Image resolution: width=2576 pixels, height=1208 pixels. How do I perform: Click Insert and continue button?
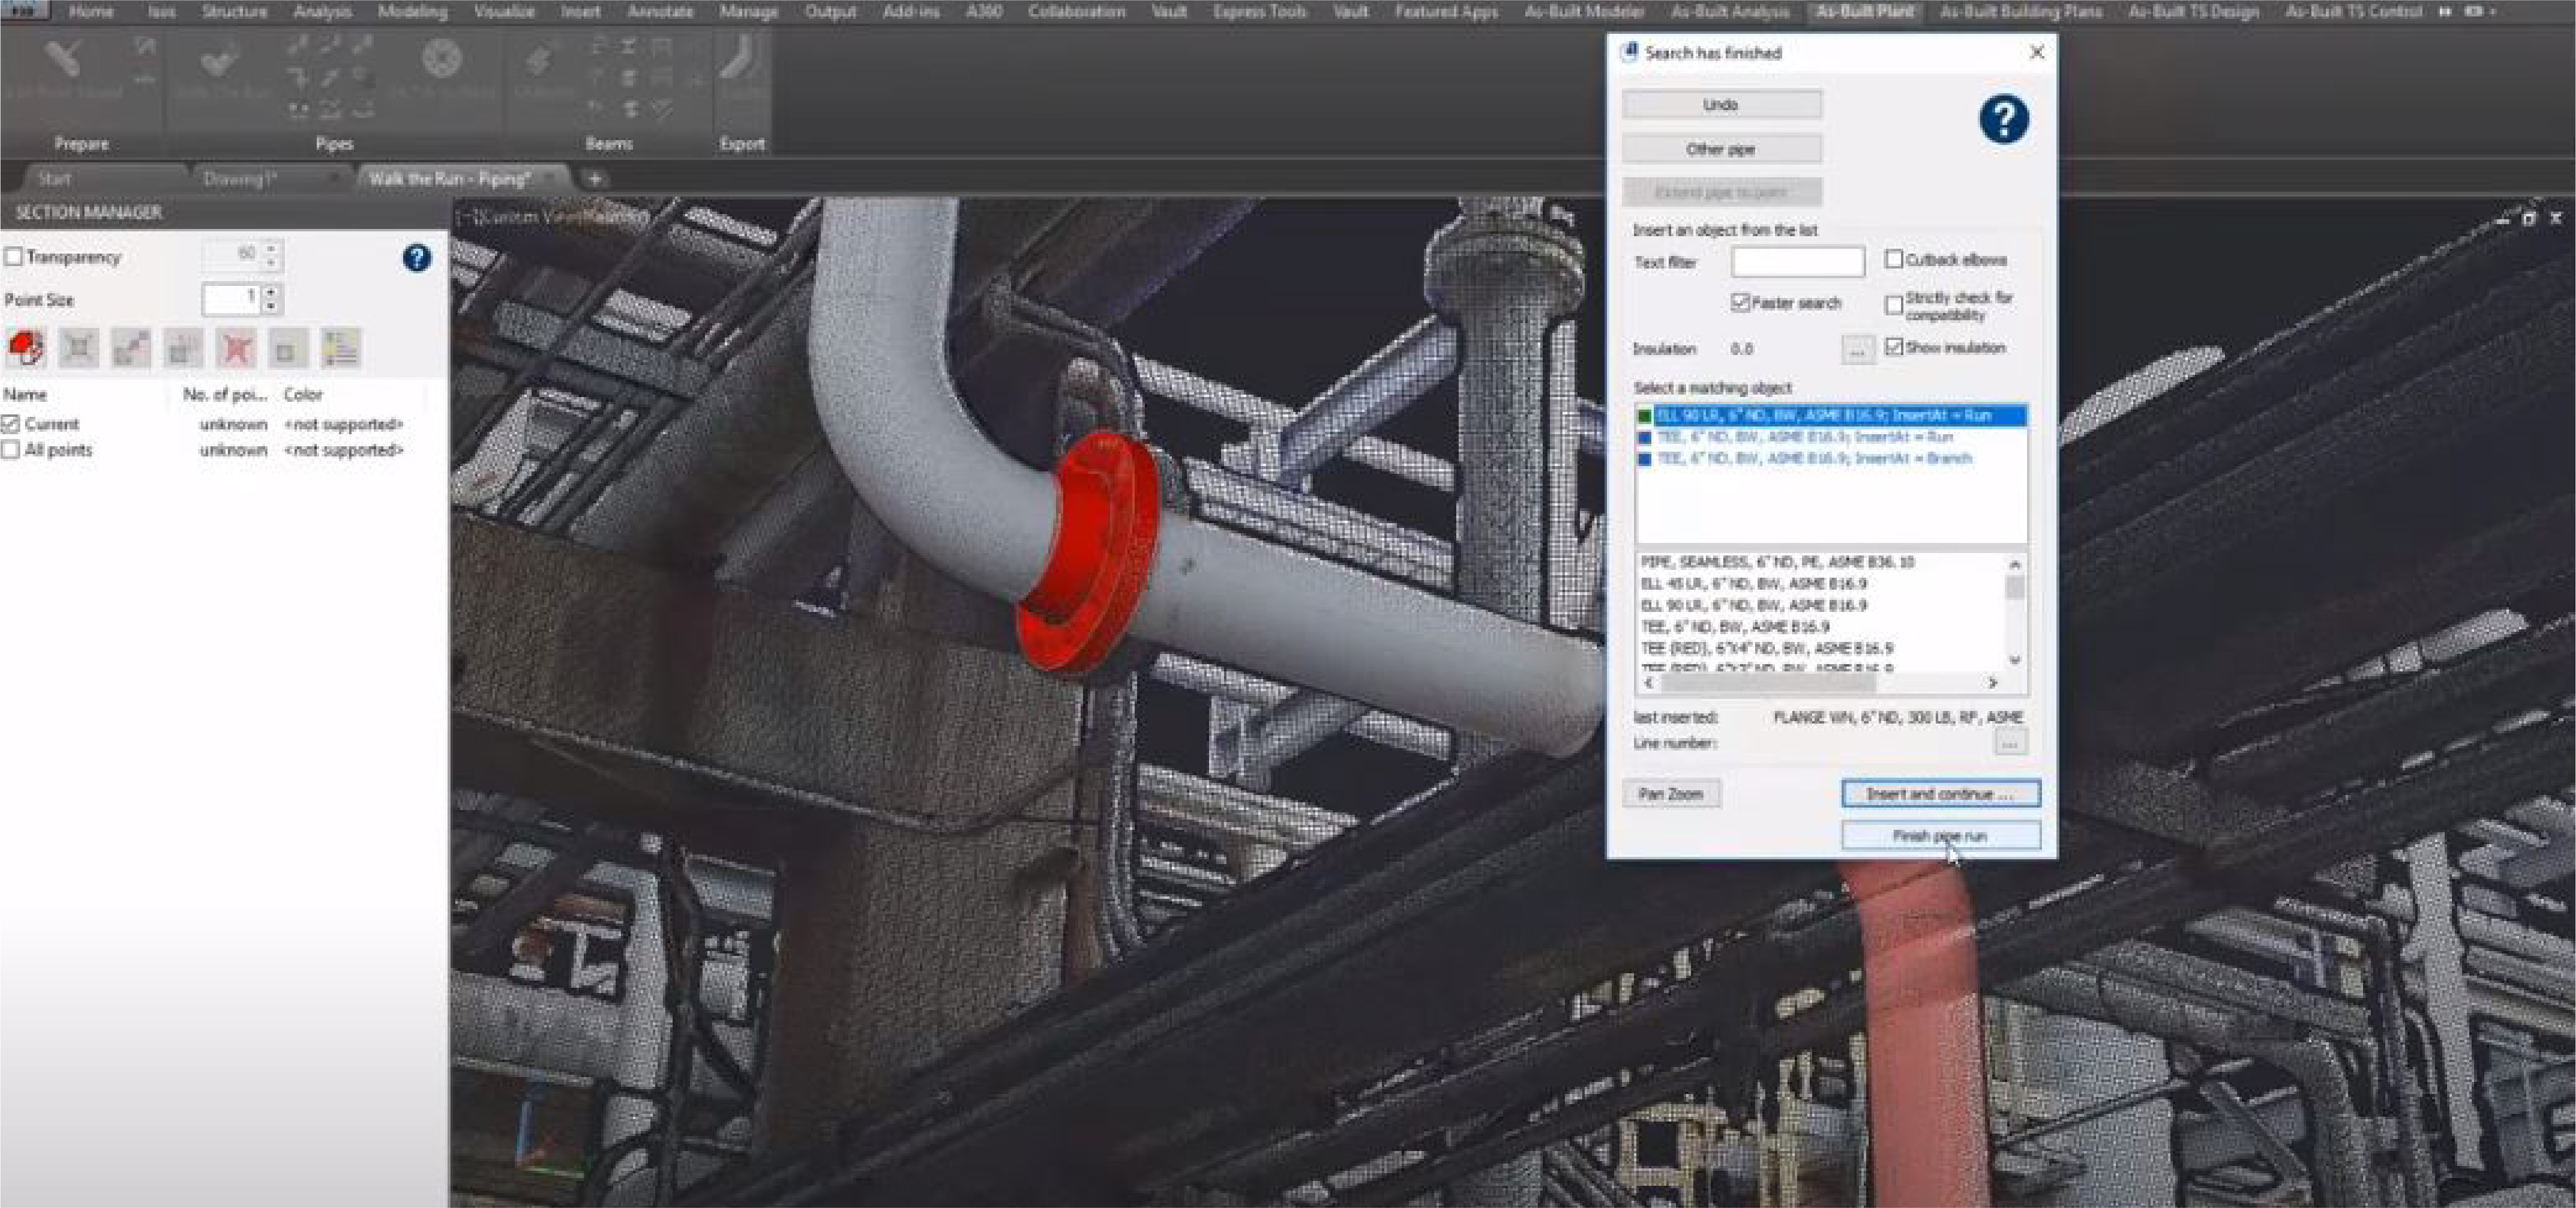click(1940, 794)
